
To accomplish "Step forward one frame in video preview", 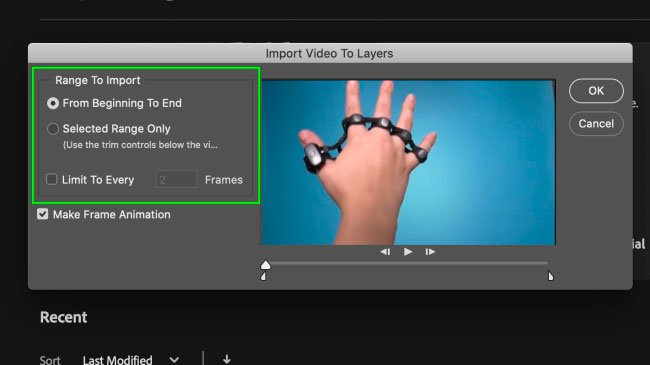I will [x=430, y=252].
